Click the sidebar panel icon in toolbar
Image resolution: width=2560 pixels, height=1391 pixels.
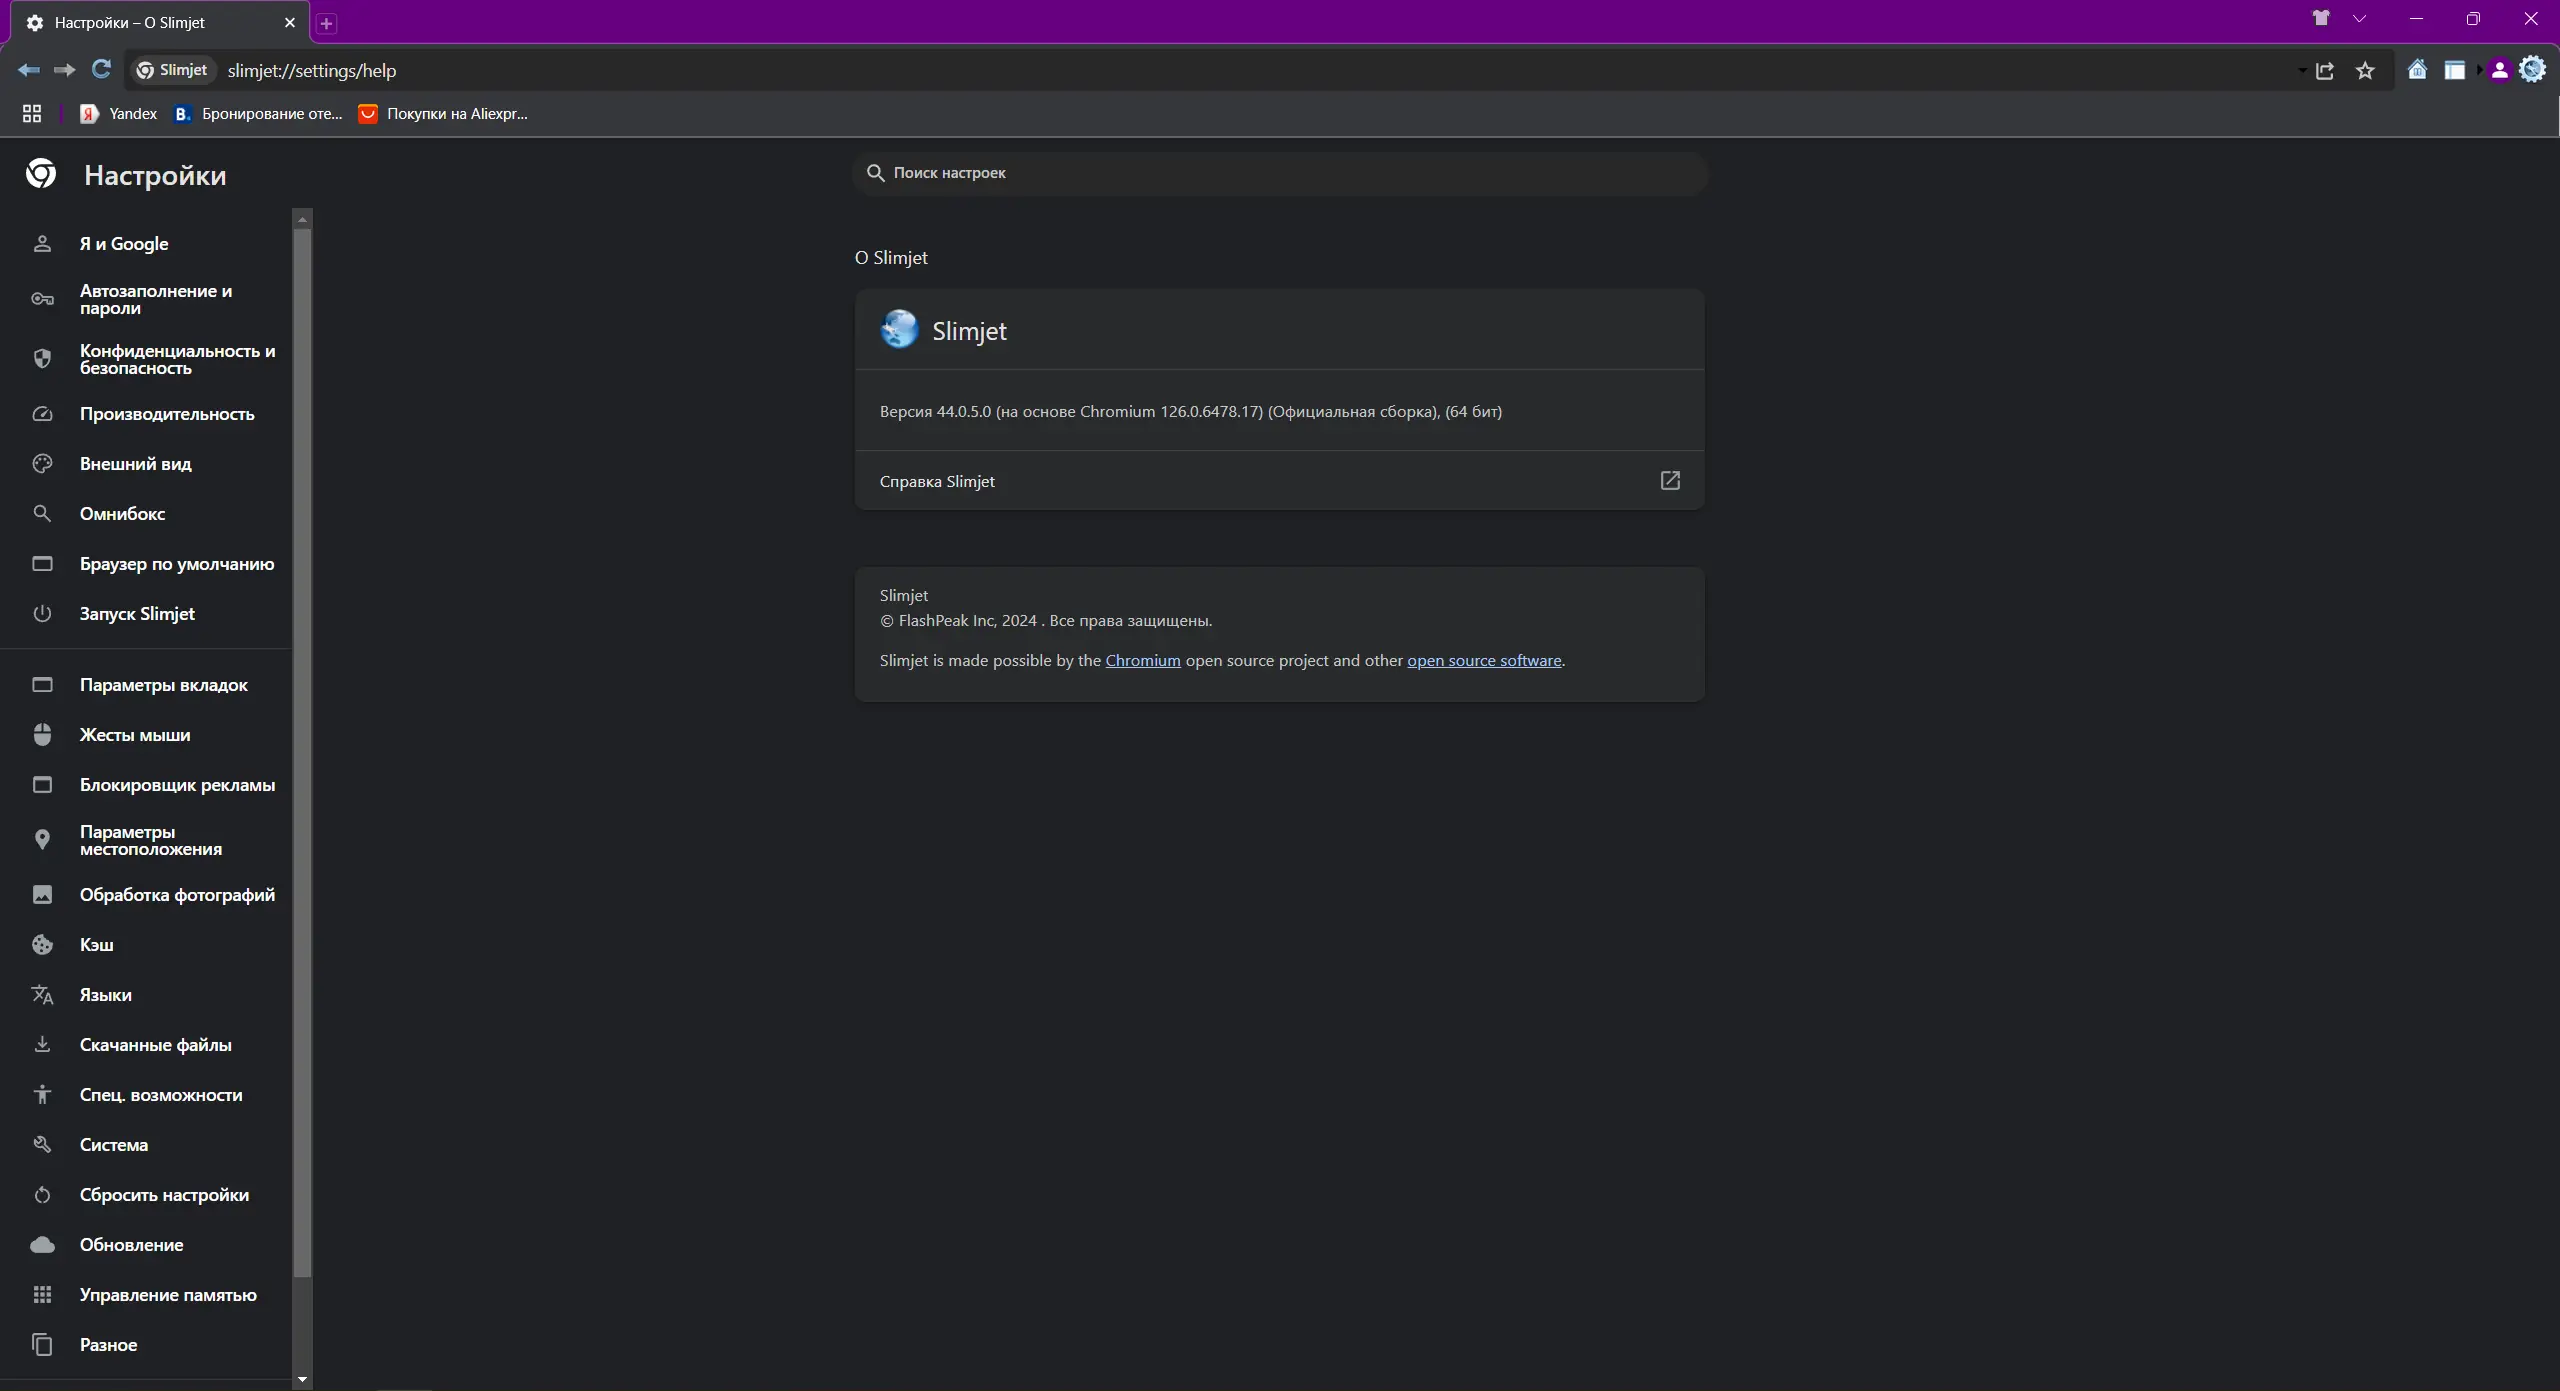pos(2454,70)
